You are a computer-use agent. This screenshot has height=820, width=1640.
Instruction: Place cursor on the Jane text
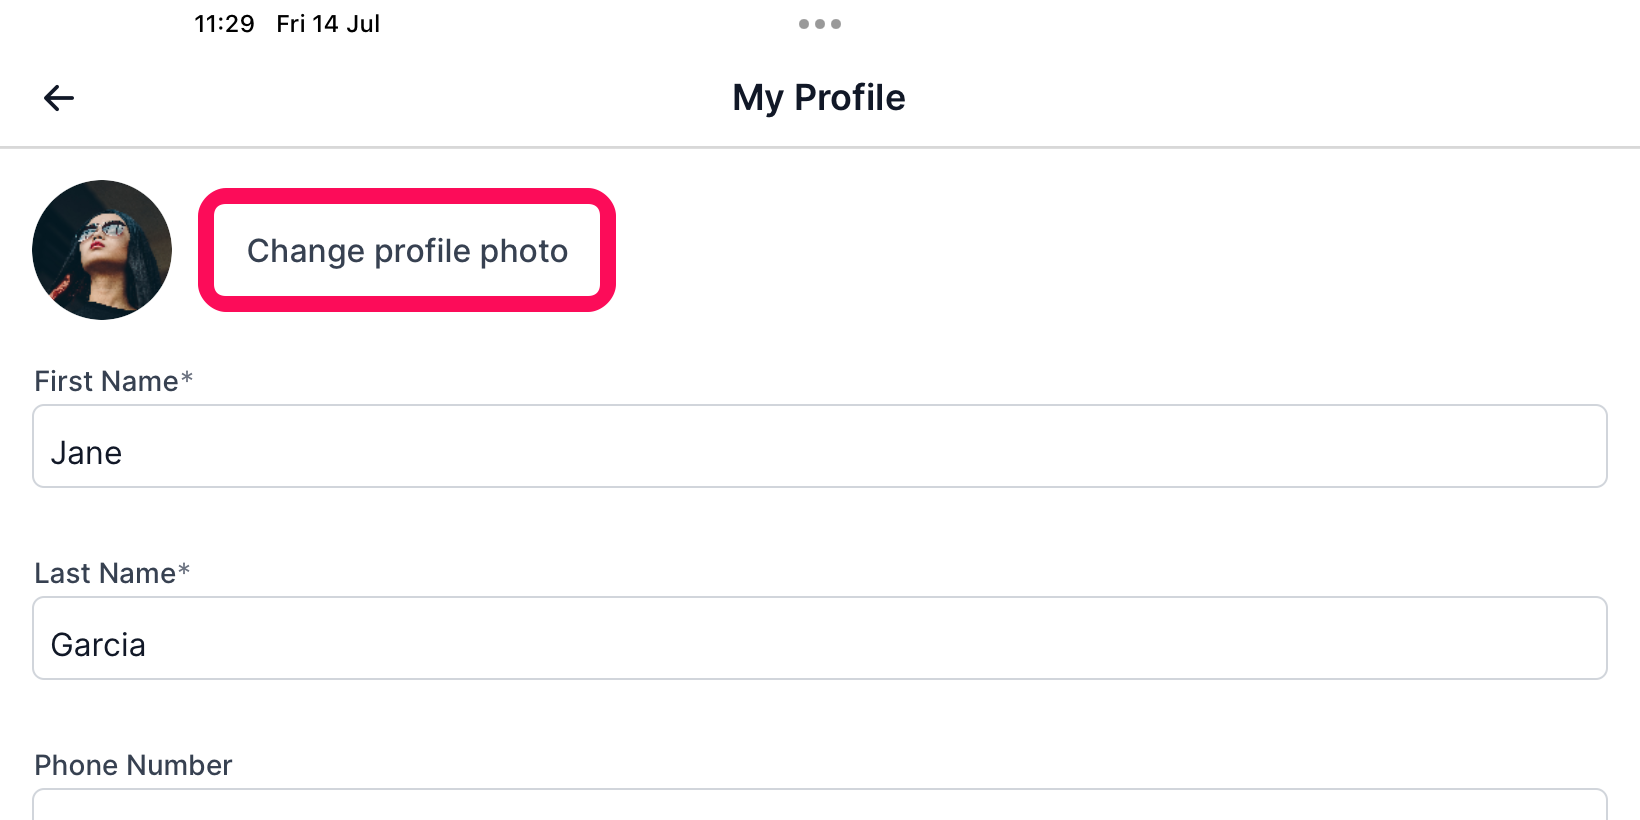[x=86, y=453]
